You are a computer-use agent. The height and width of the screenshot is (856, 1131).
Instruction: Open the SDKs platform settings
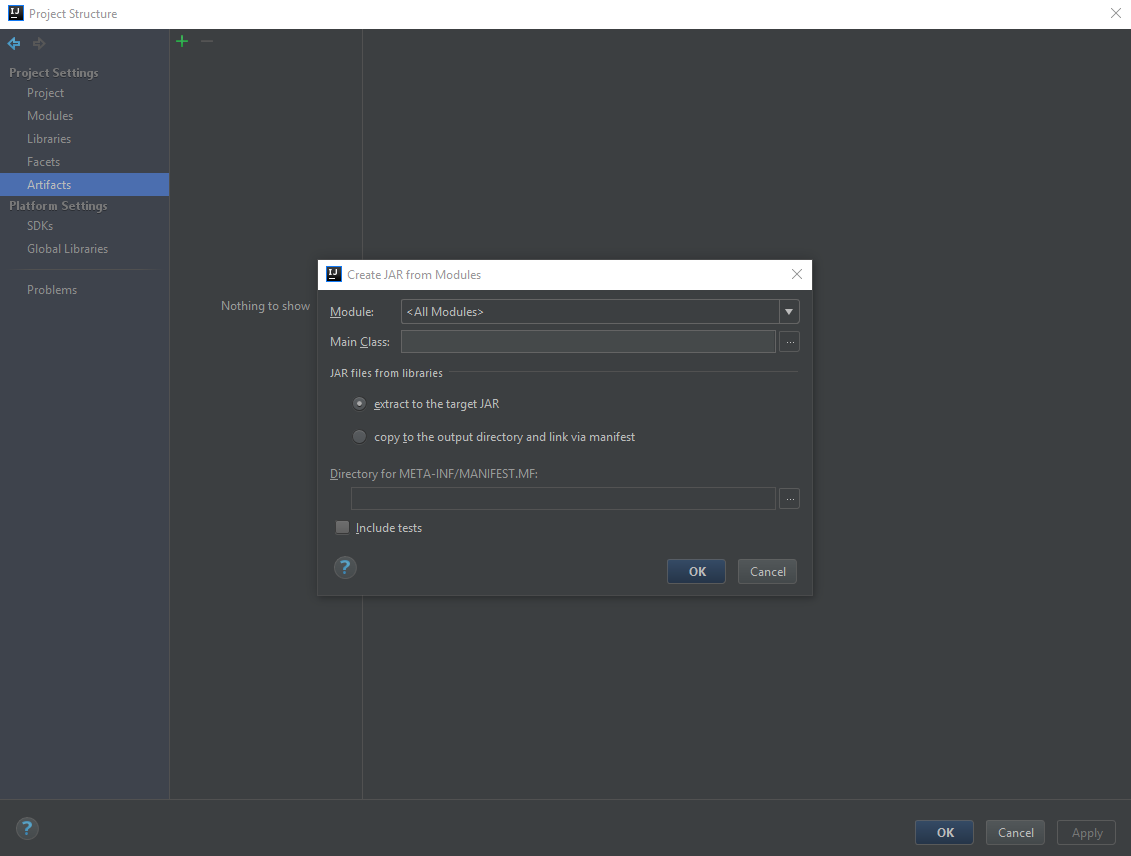click(x=40, y=226)
